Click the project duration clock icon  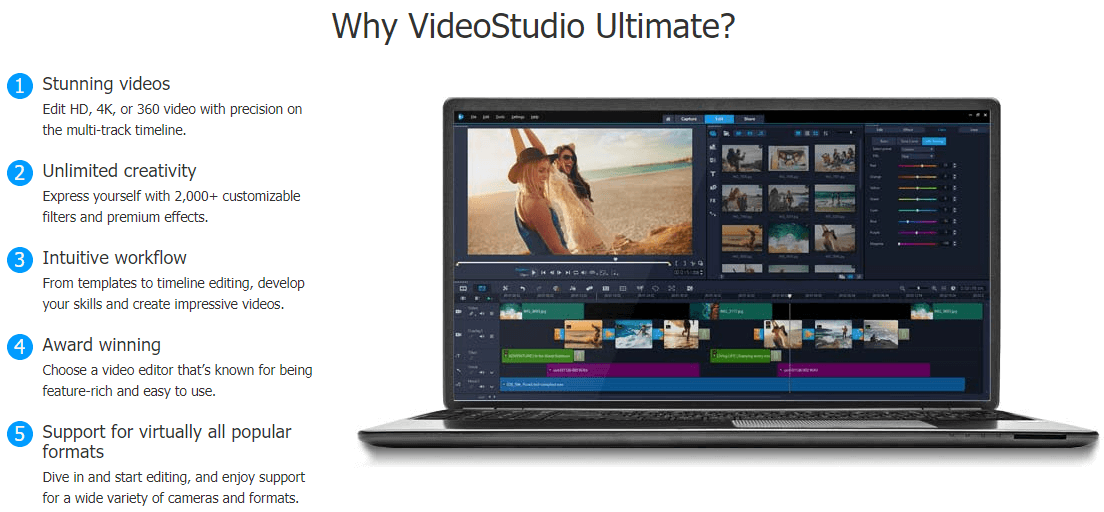[x=953, y=288]
